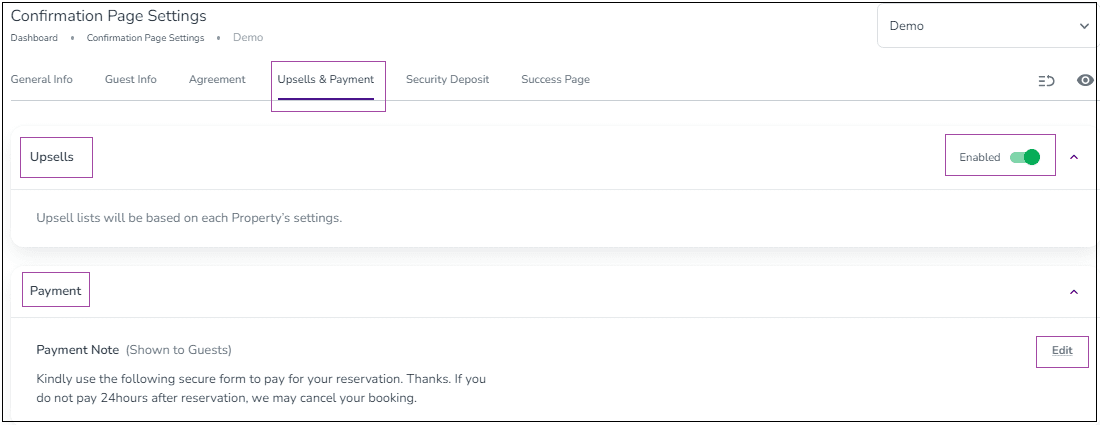The image size is (1100, 425).
Task: Collapse the Payment section chevron
Action: [x=1073, y=292]
